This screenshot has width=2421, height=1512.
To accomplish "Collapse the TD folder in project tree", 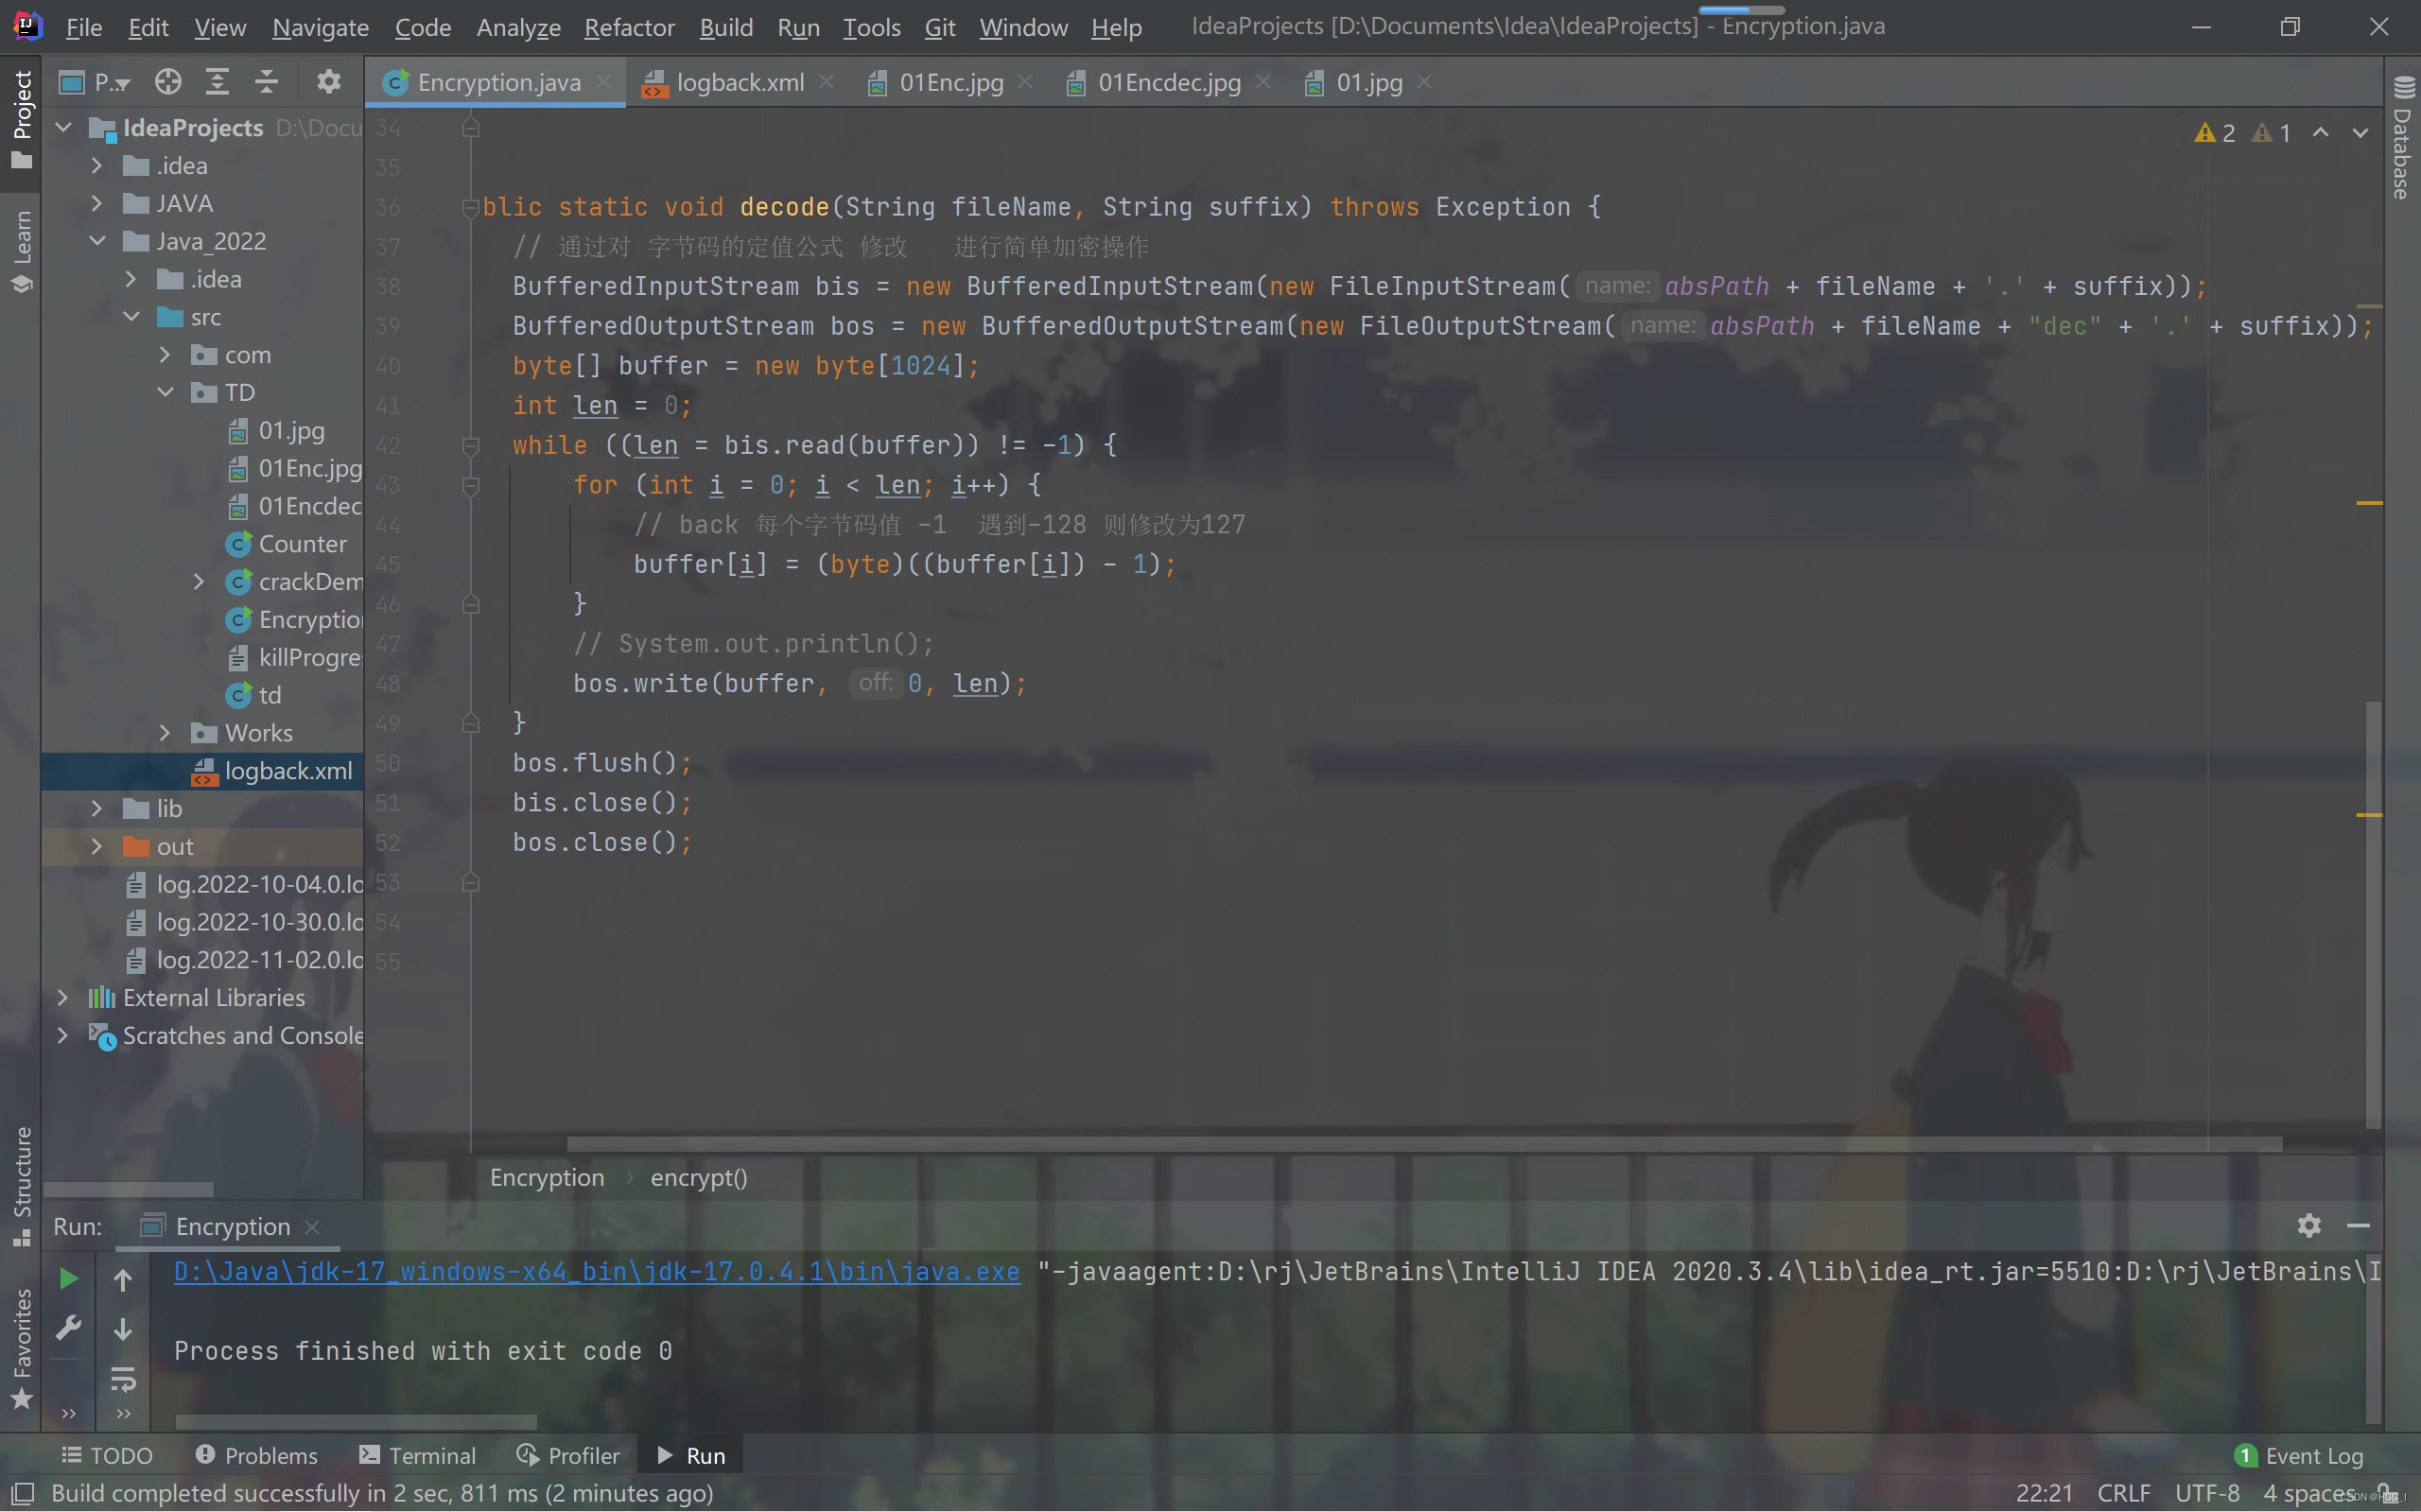I will pos(166,392).
